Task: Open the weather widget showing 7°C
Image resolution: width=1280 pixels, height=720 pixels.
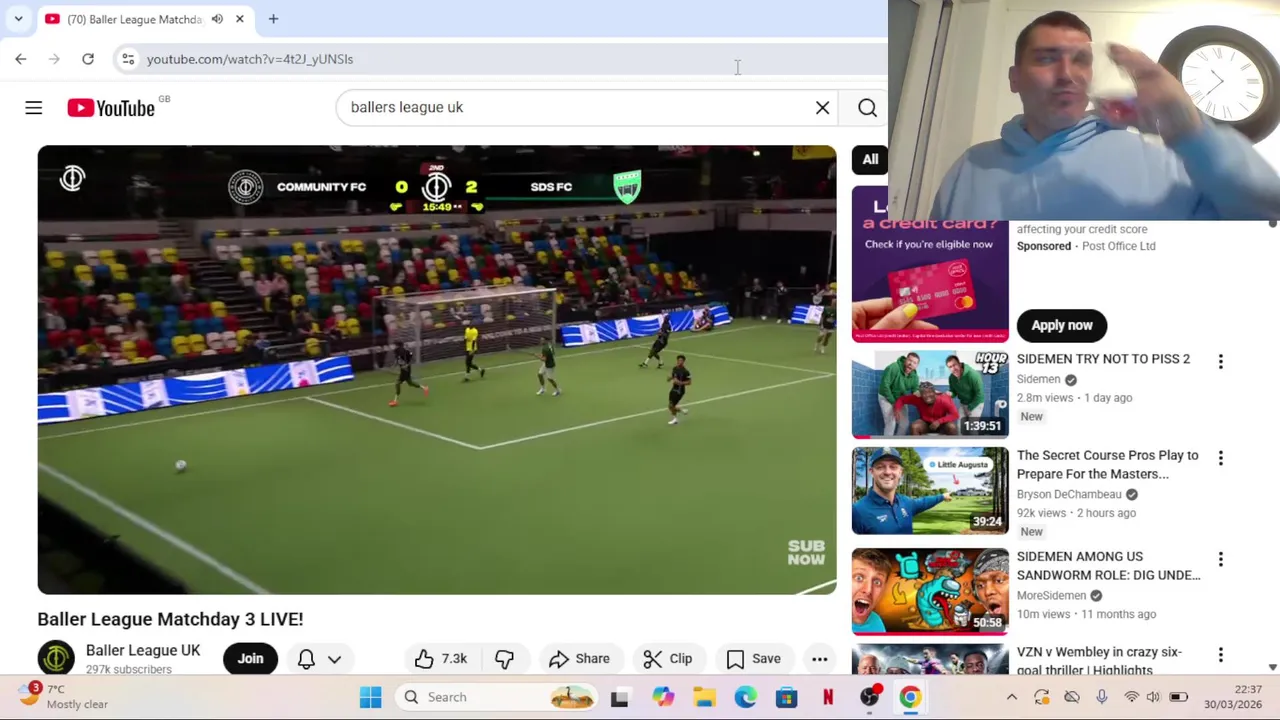Action: coord(64,696)
